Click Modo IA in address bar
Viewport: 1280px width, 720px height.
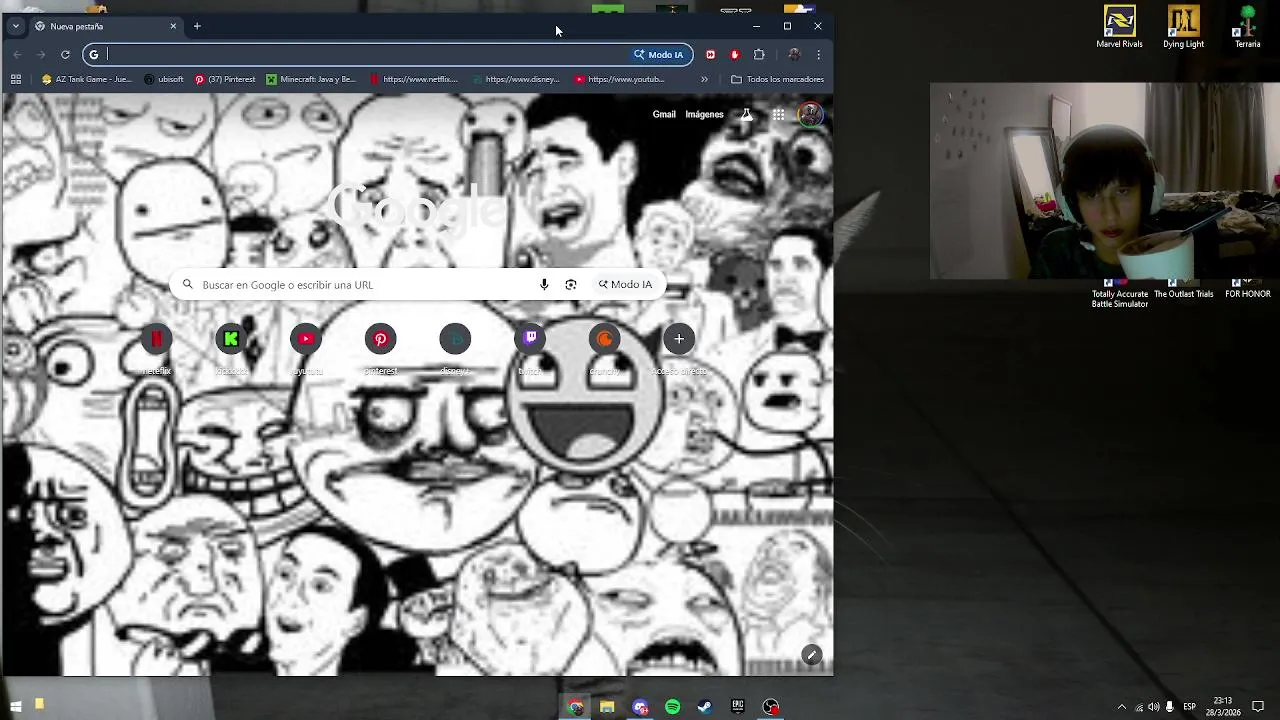click(659, 55)
